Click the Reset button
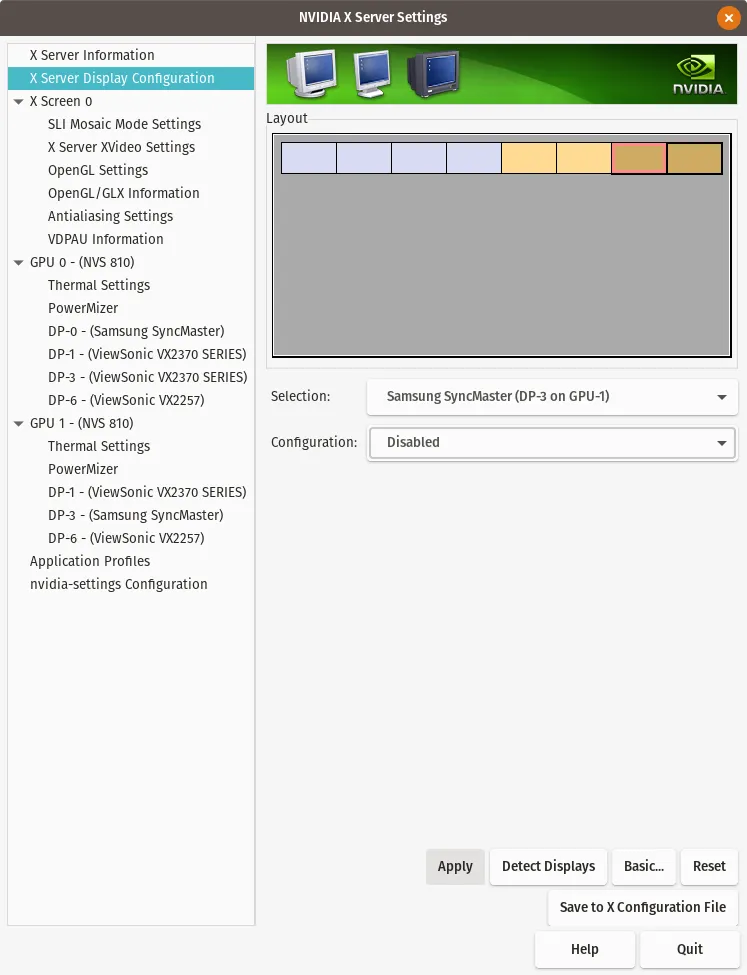Viewport: 747px width, 975px height. click(709, 866)
